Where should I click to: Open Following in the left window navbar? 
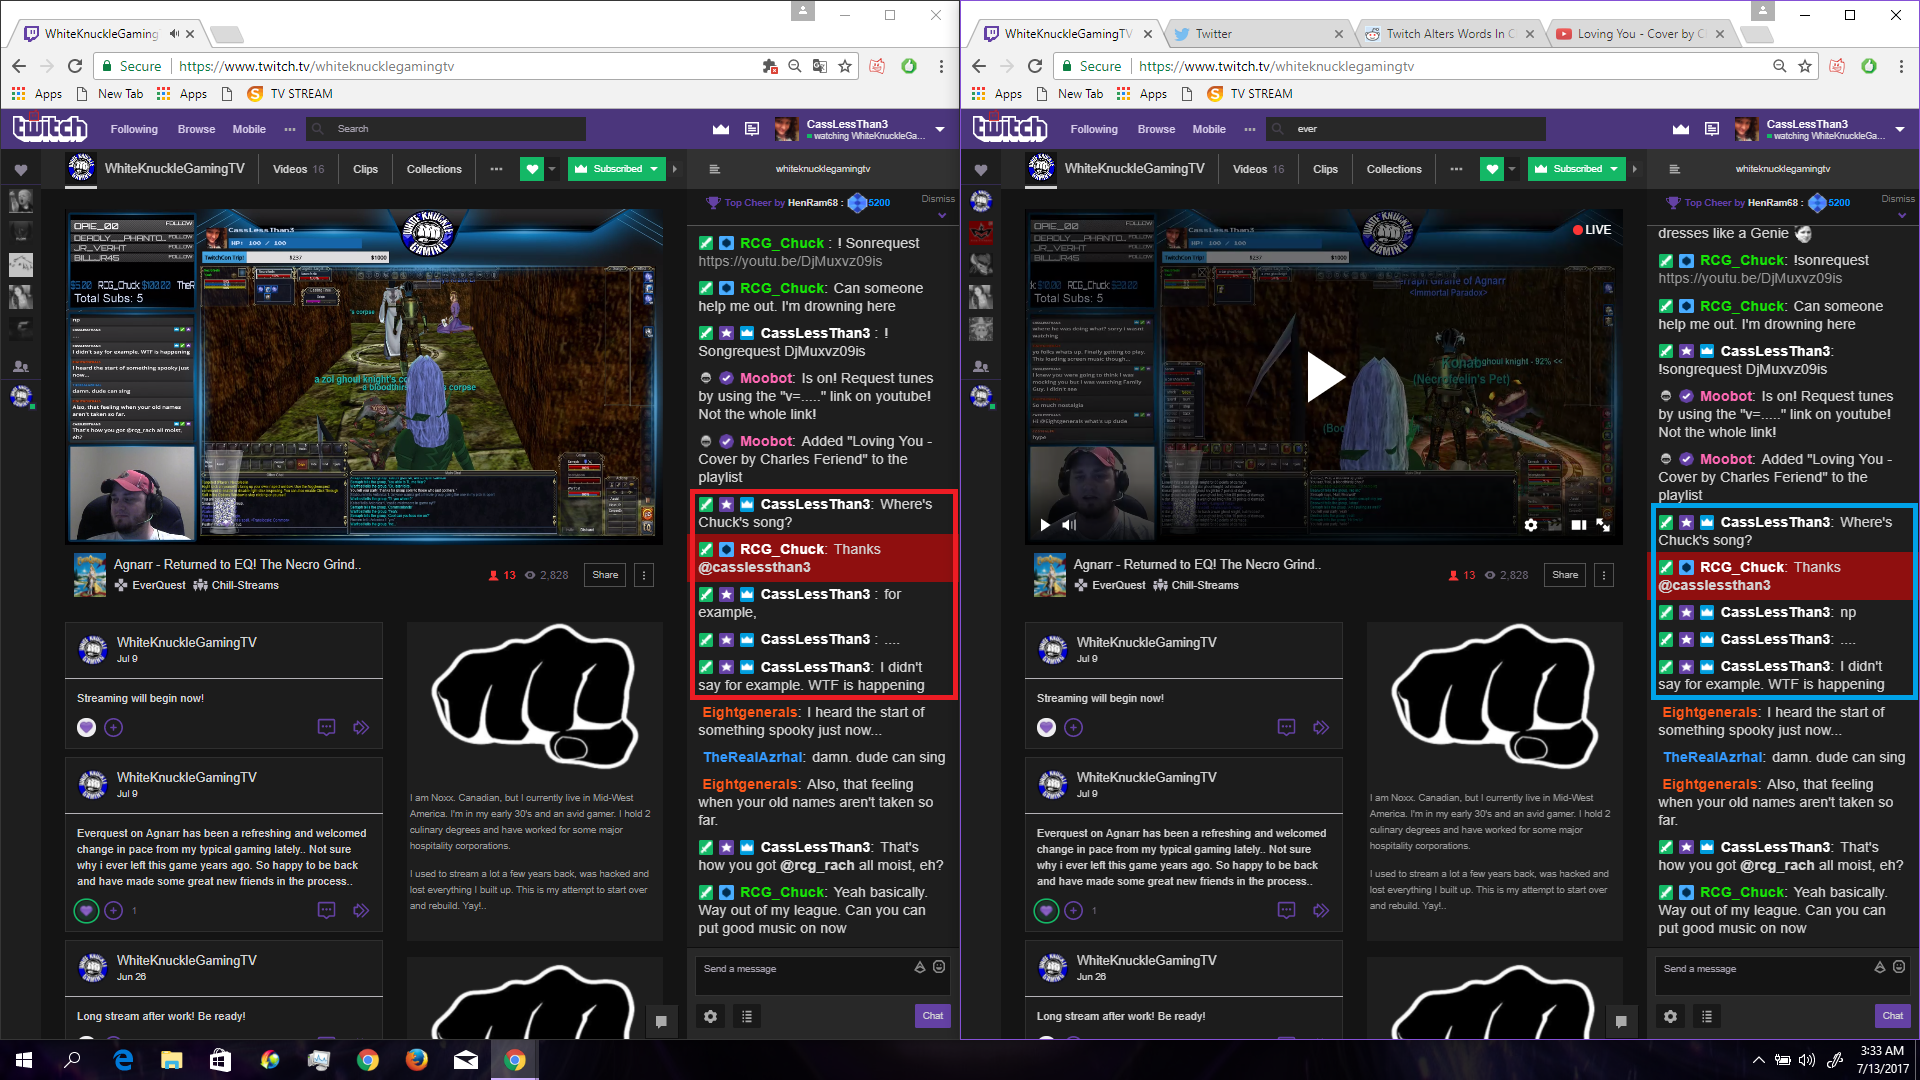[x=134, y=129]
